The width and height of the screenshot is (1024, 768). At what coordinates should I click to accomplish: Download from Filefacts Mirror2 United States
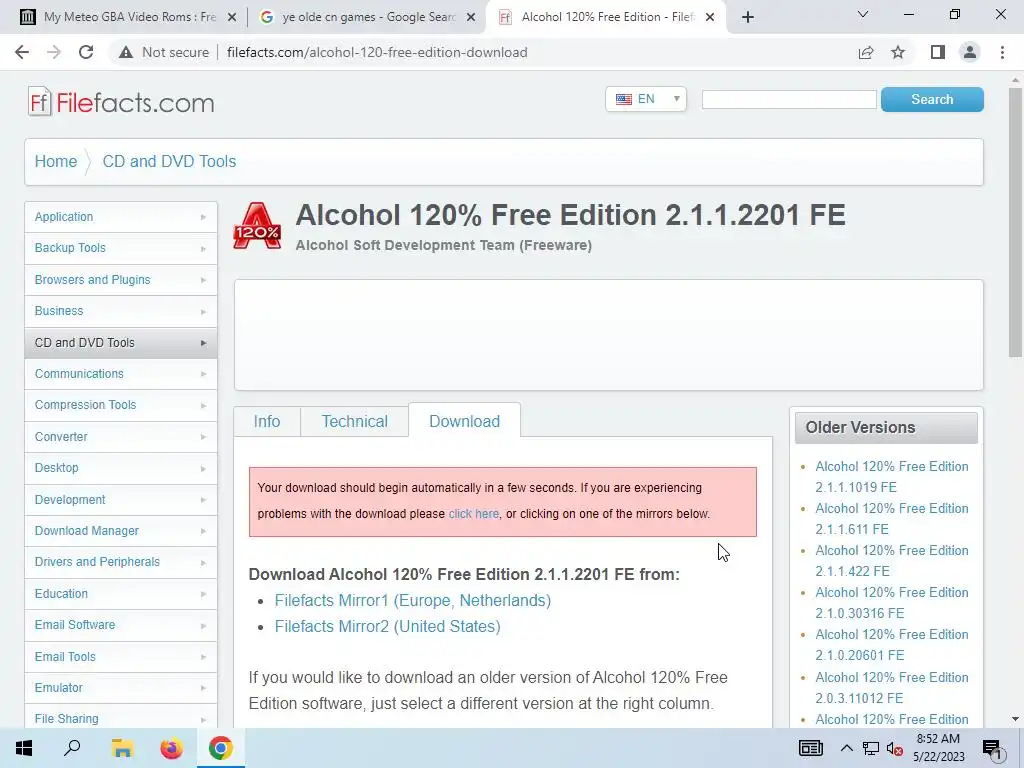coord(387,626)
